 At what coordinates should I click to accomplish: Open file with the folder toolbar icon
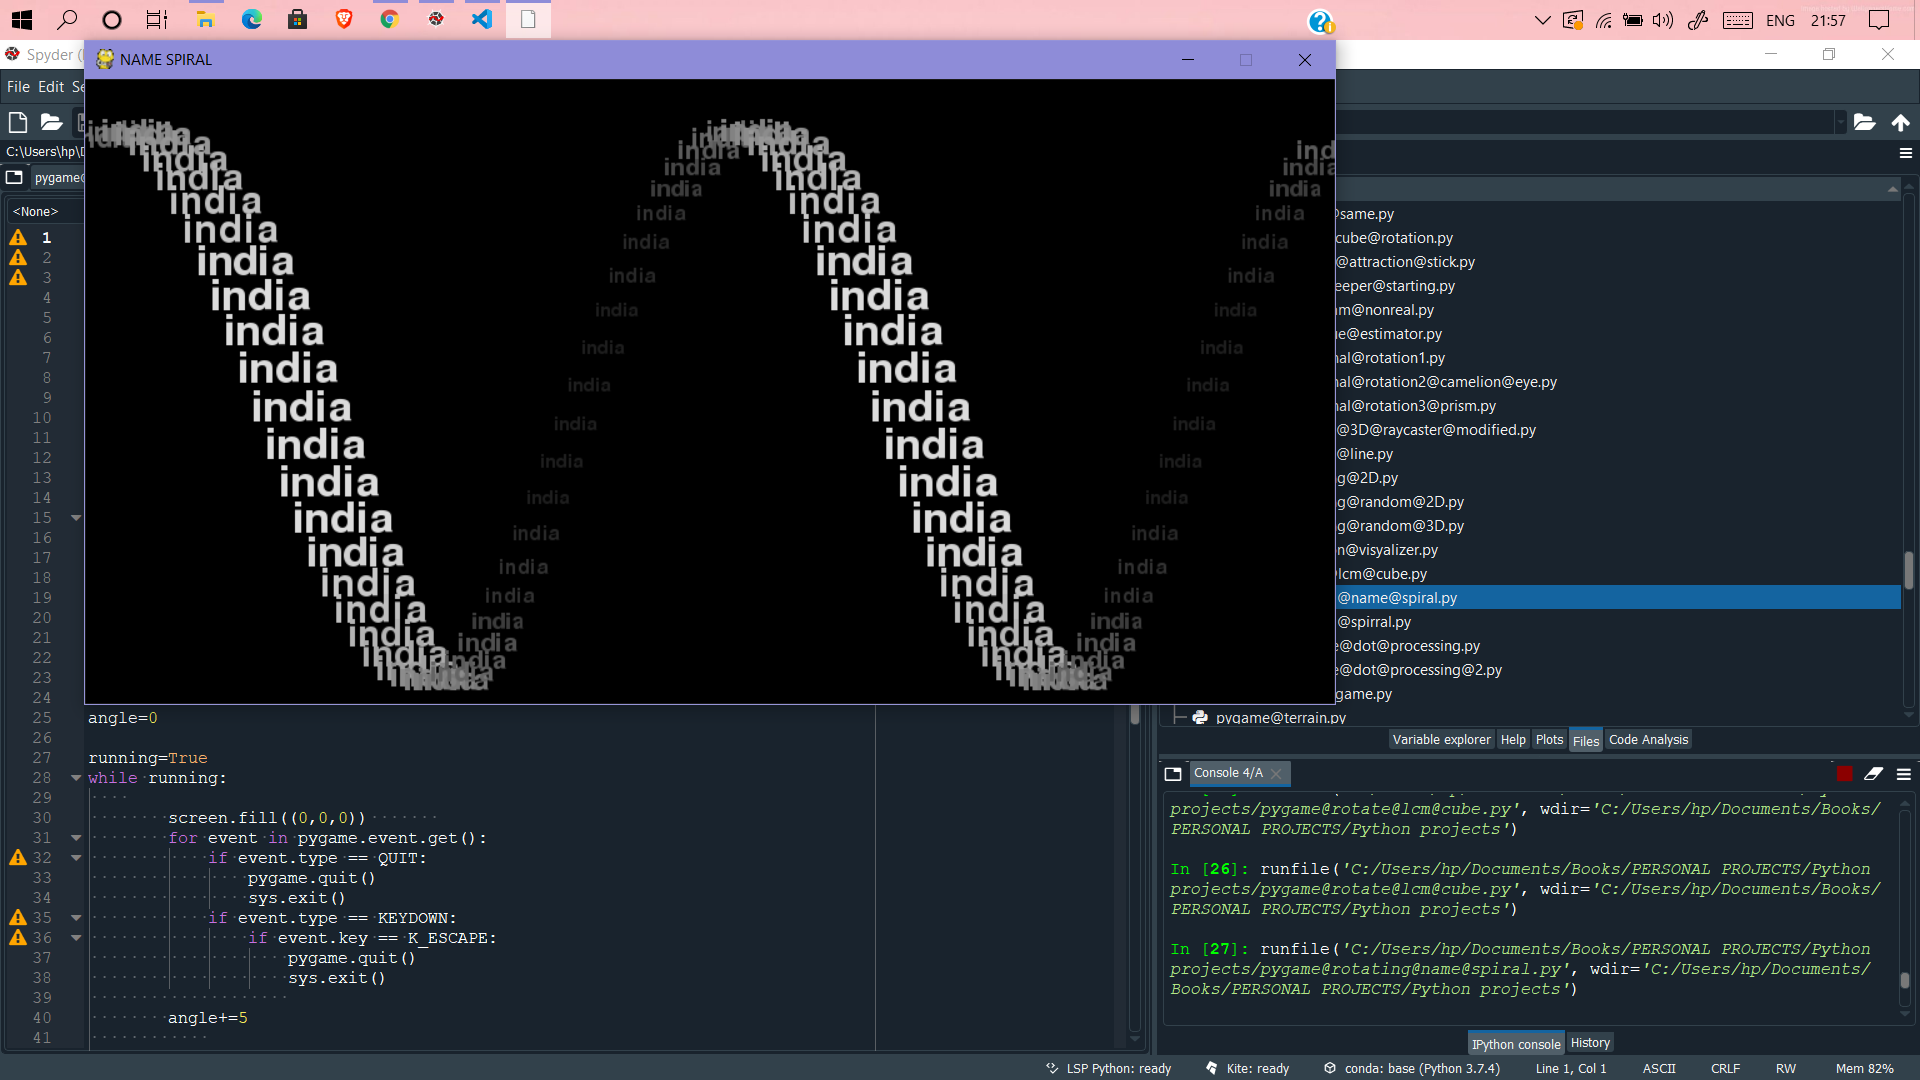[51, 122]
